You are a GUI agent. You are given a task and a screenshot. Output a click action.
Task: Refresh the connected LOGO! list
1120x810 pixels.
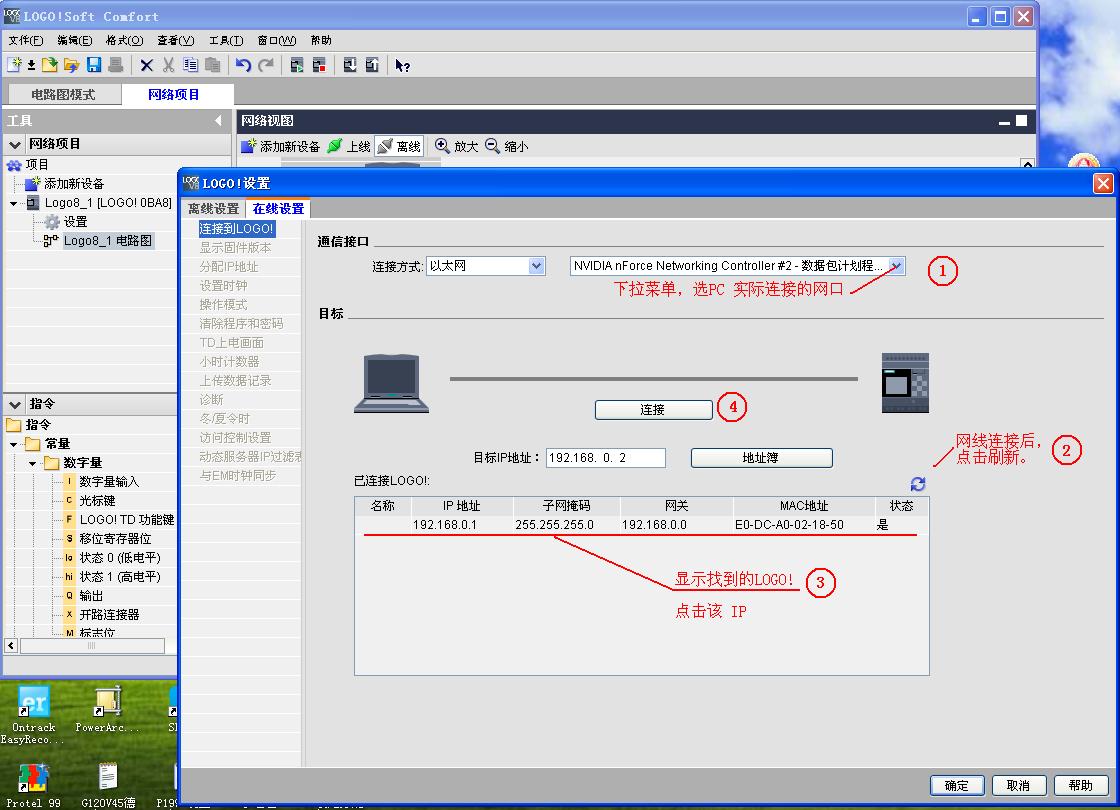click(x=918, y=484)
